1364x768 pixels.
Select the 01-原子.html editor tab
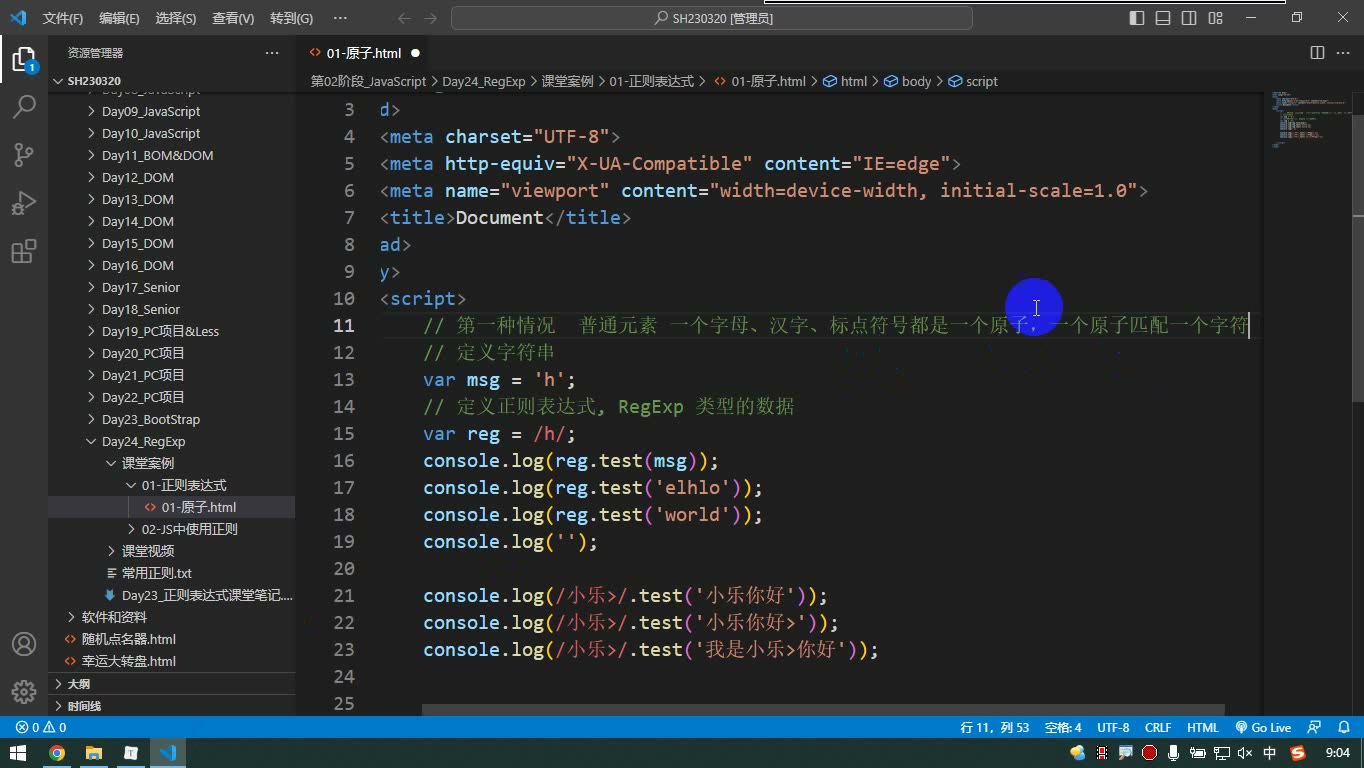coord(364,53)
